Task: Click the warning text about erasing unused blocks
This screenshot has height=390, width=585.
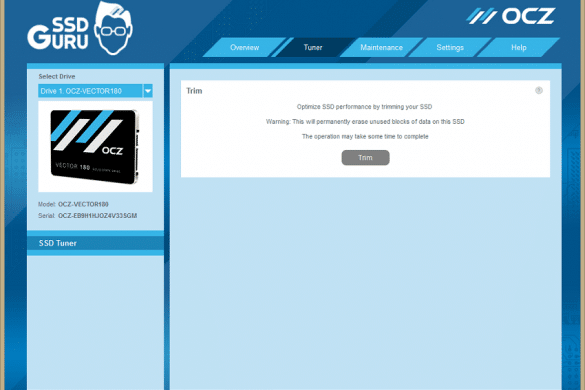Action: tap(365, 122)
